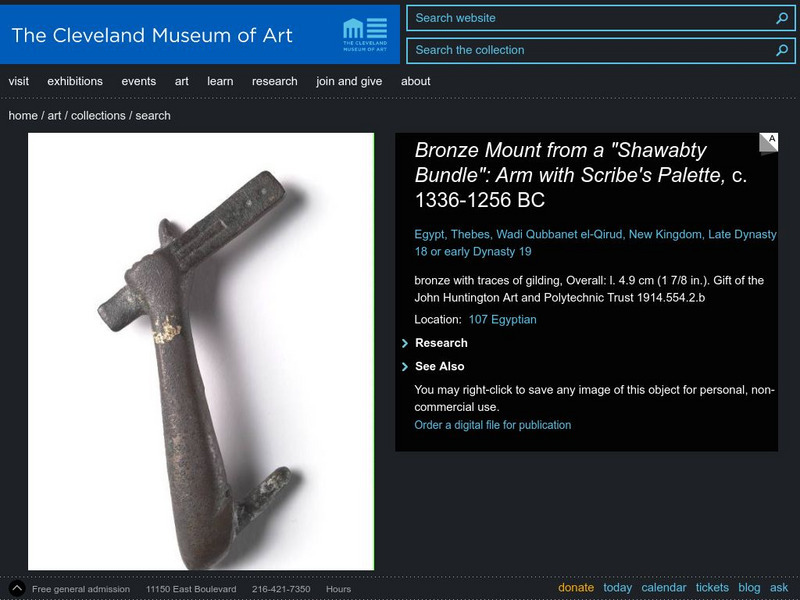Click 'Order a digital file for publication'

click(493, 425)
